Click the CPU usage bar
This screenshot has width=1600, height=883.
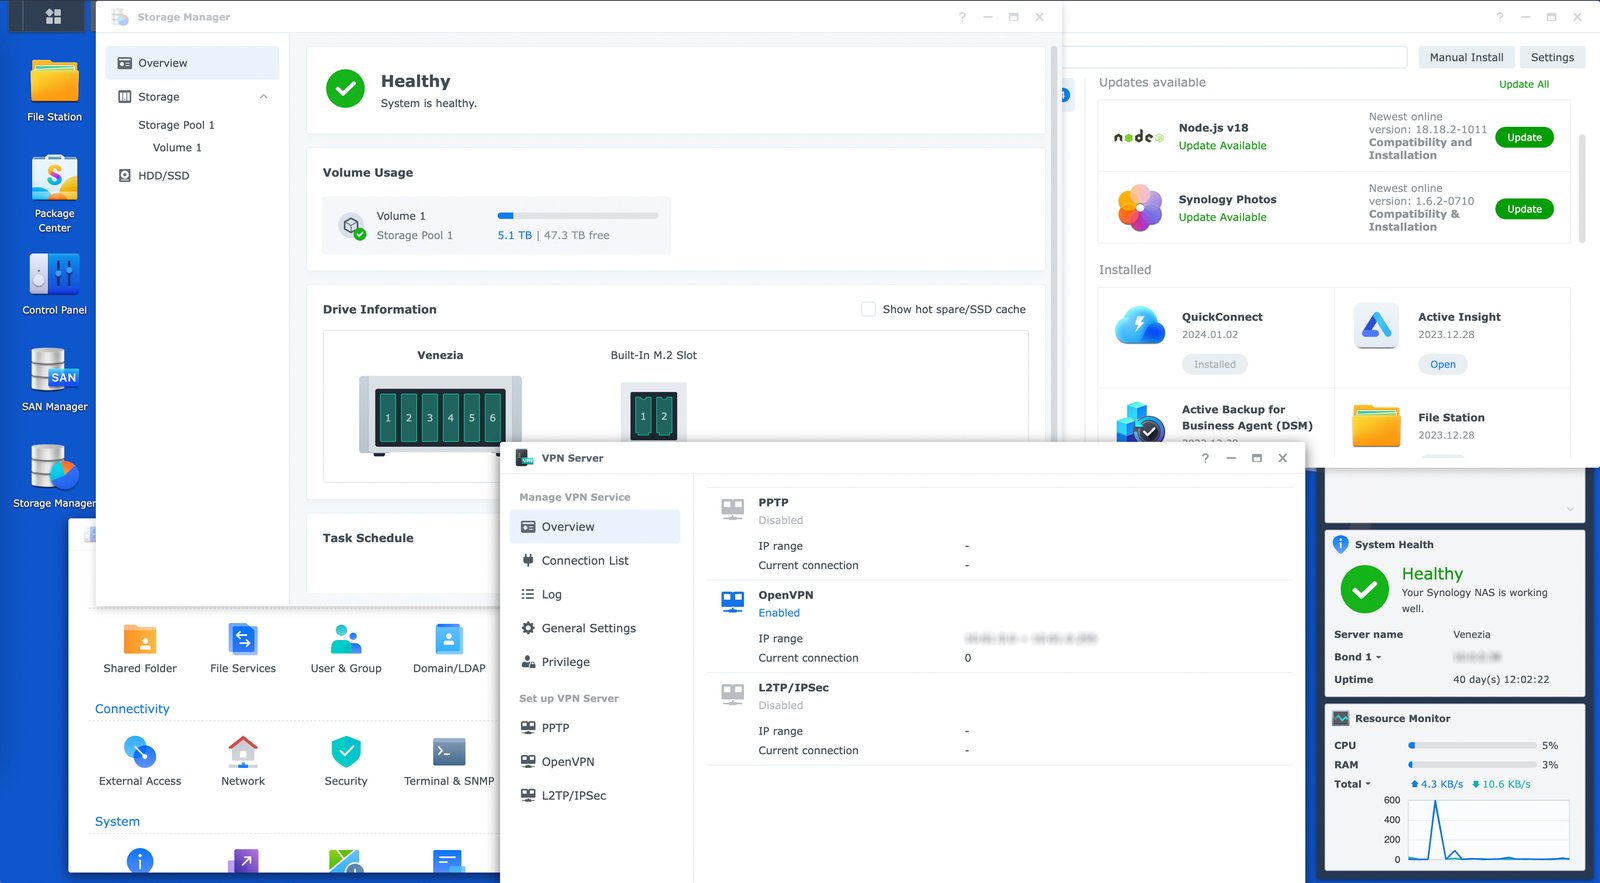pyautogui.click(x=1472, y=746)
